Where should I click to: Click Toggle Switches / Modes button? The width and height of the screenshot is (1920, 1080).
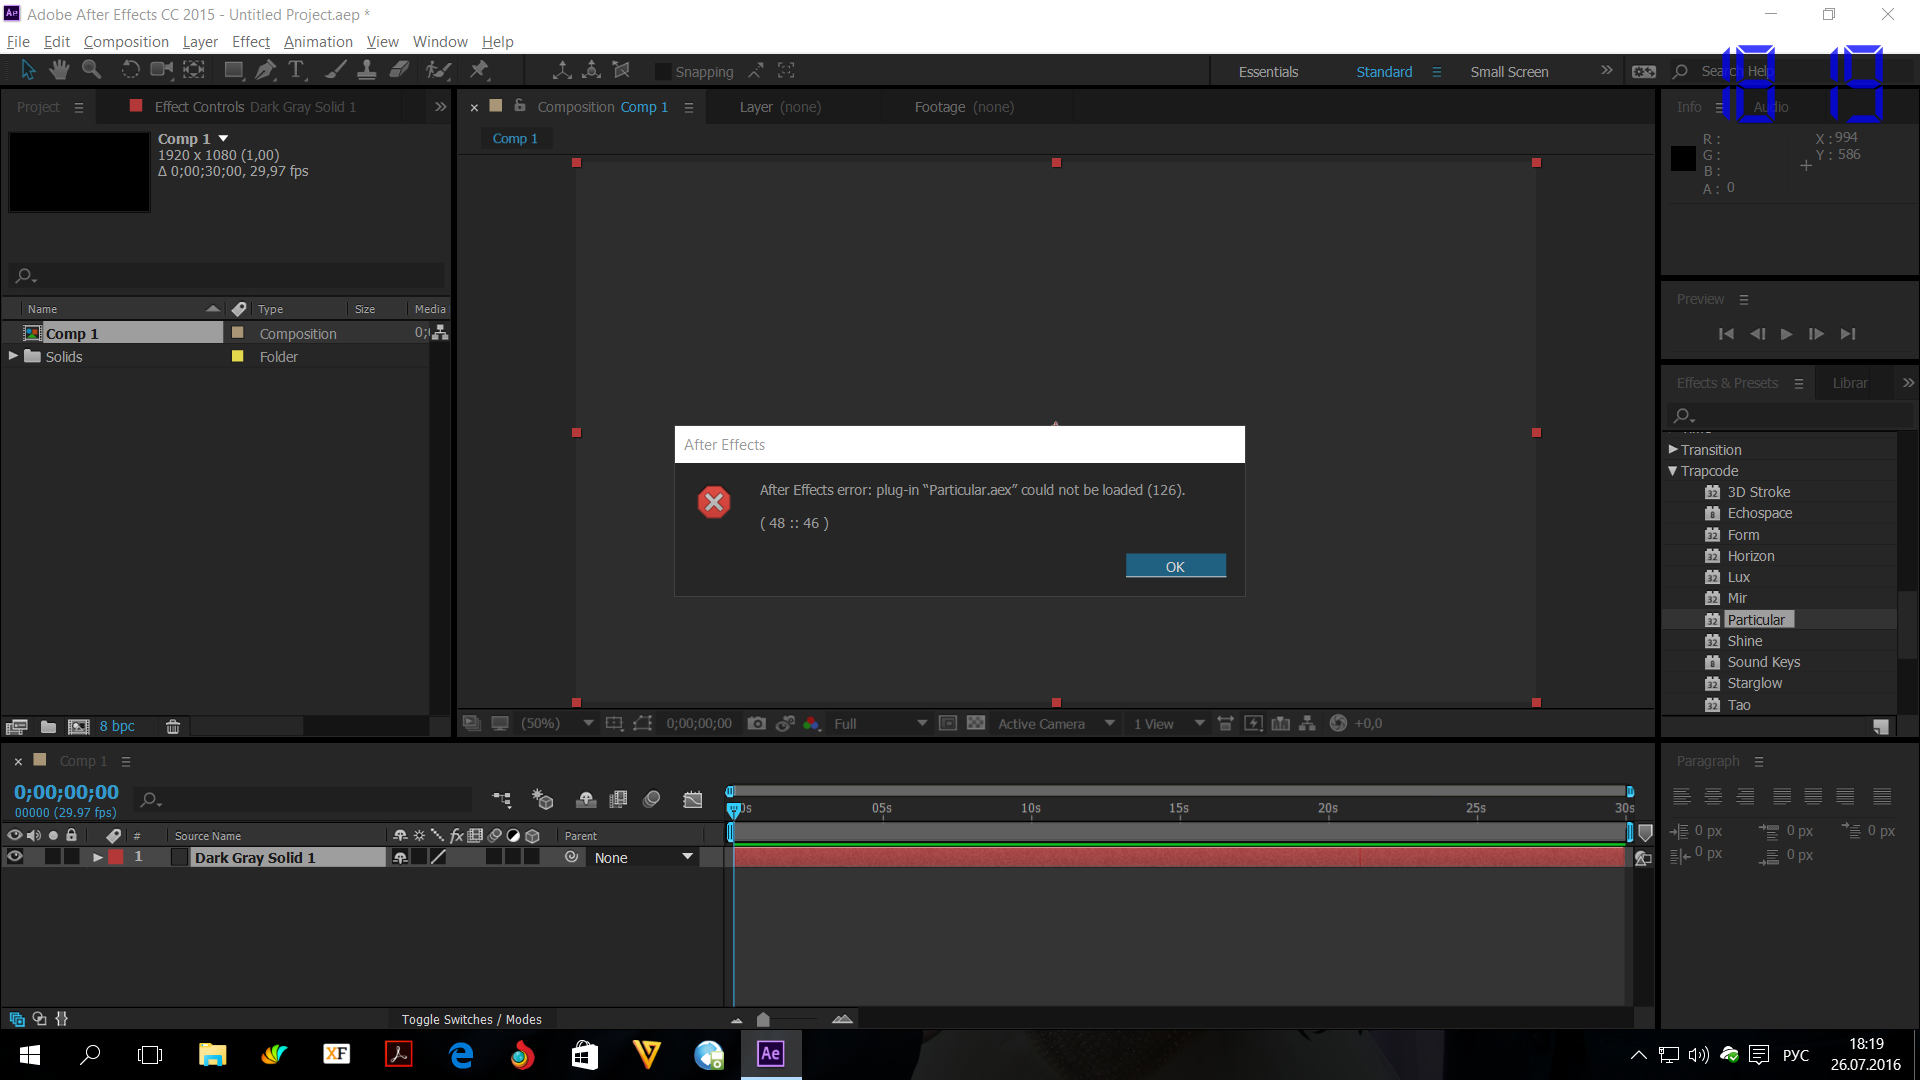(472, 1019)
